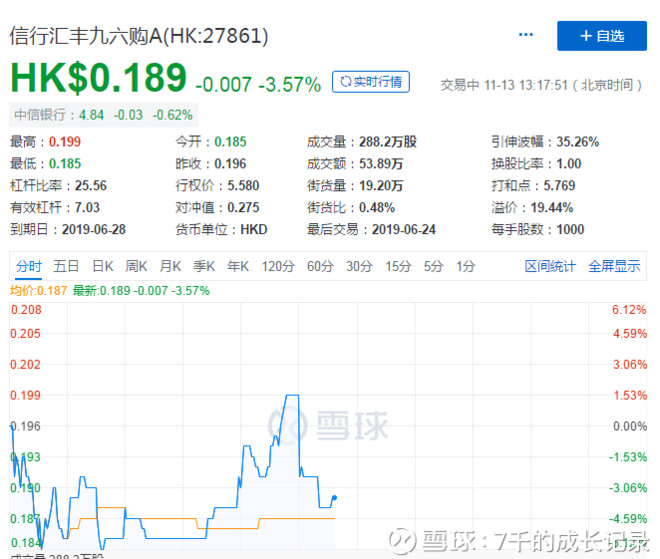Open 区间统计 range statistics
660x559 pixels.
(550, 266)
